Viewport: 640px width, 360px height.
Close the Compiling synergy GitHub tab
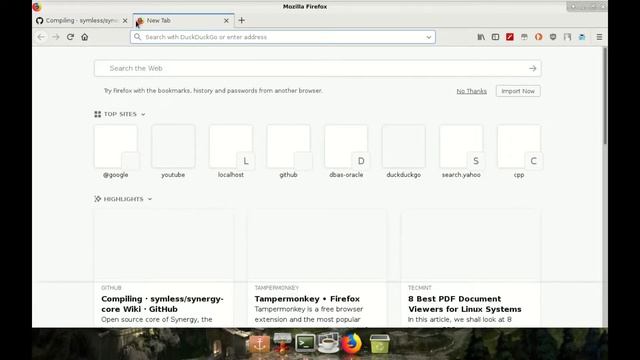pos(125,20)
